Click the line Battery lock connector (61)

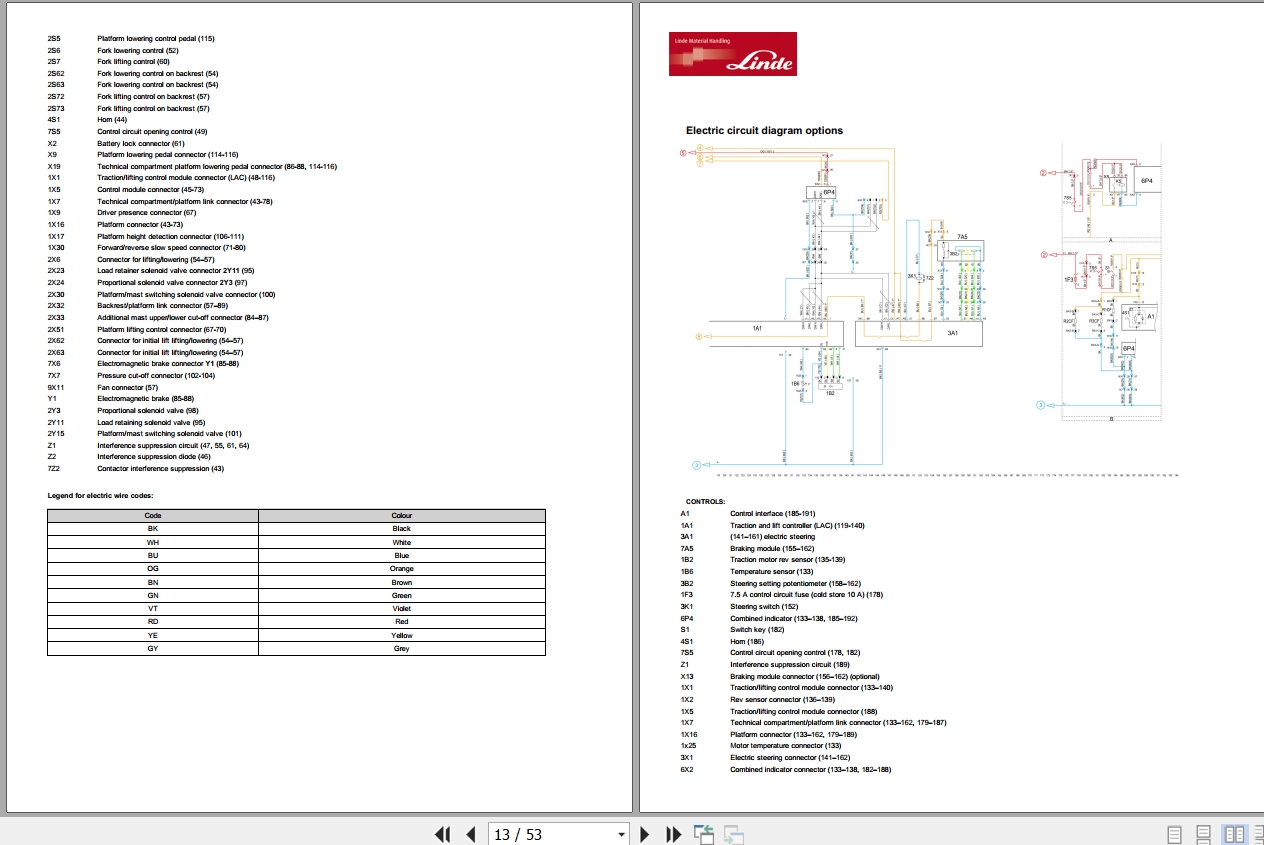[x=141, y=143]
